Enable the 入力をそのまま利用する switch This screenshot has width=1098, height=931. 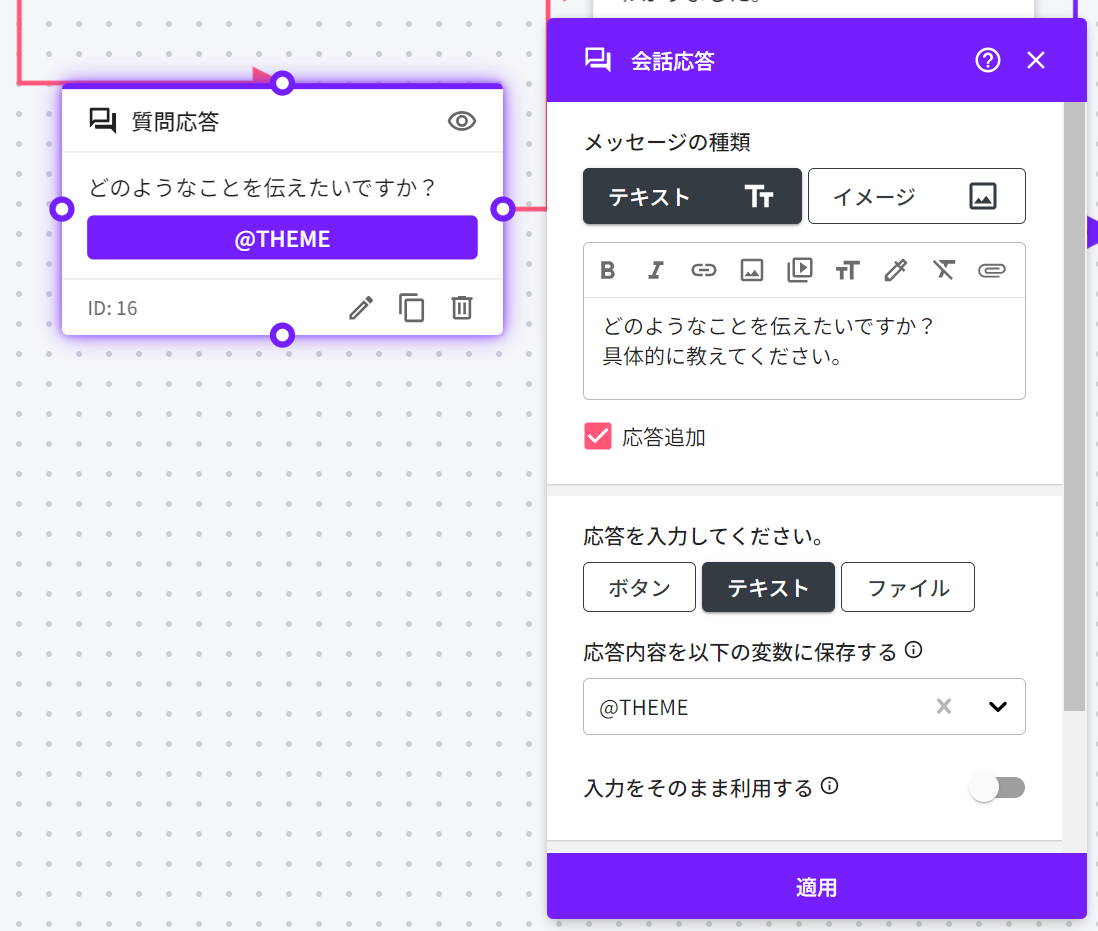[x=997, y=788]
